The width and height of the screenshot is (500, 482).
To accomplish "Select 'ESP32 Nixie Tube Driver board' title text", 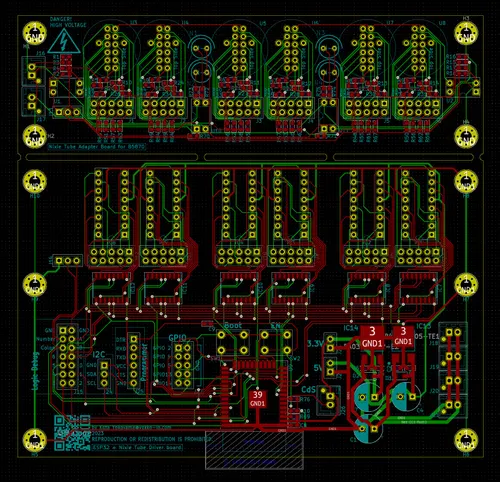I will point(137,447).
